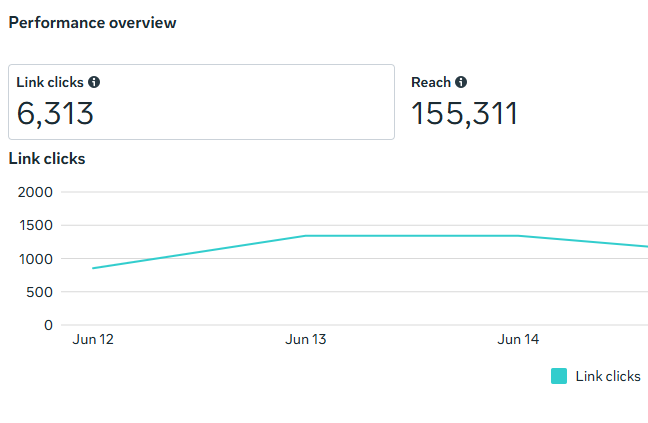This screenshot has height=423, width=648.
Task: Select the Link clicks metric card
Action: tap(201, 102)
